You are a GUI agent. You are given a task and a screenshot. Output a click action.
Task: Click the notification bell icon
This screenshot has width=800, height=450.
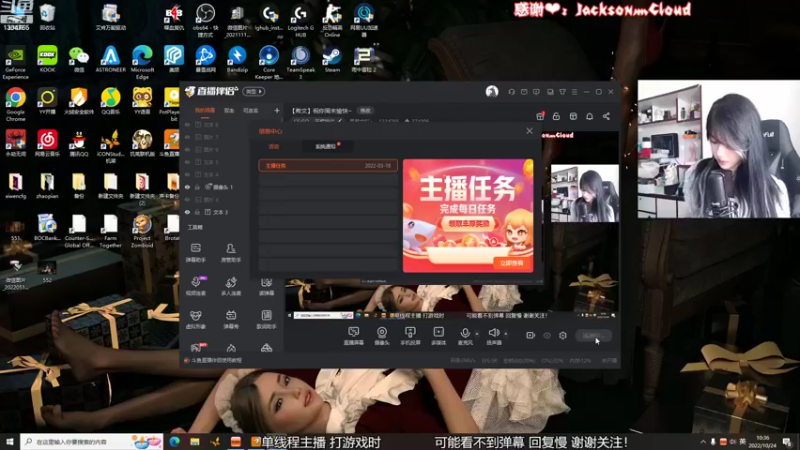click(x=589, y=116)
